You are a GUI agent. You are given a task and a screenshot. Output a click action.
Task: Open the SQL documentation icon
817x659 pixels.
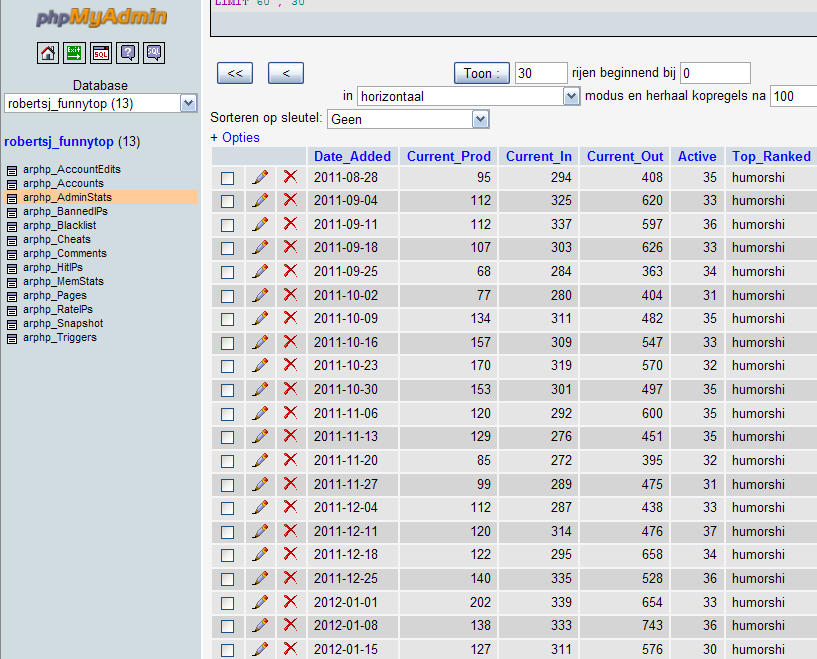pos(154,53)
